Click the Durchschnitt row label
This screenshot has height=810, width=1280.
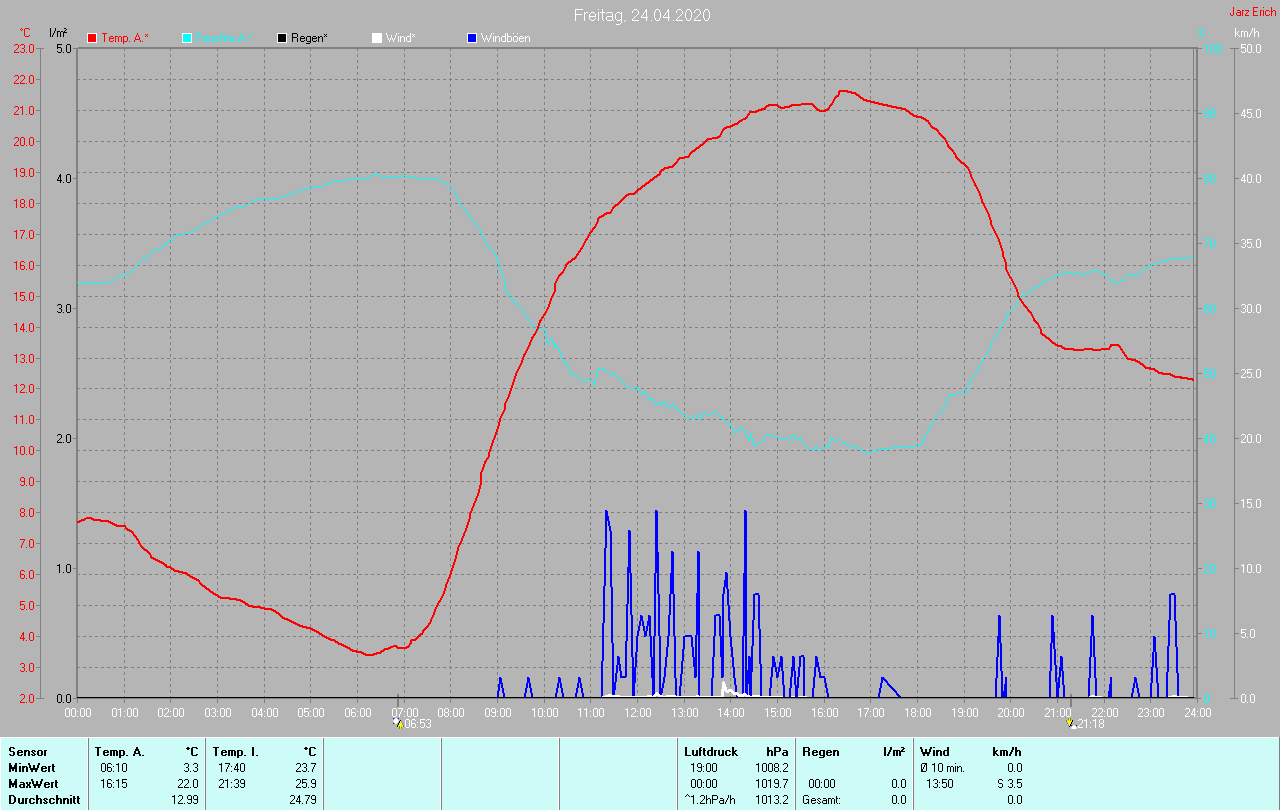tap(44, 800)
